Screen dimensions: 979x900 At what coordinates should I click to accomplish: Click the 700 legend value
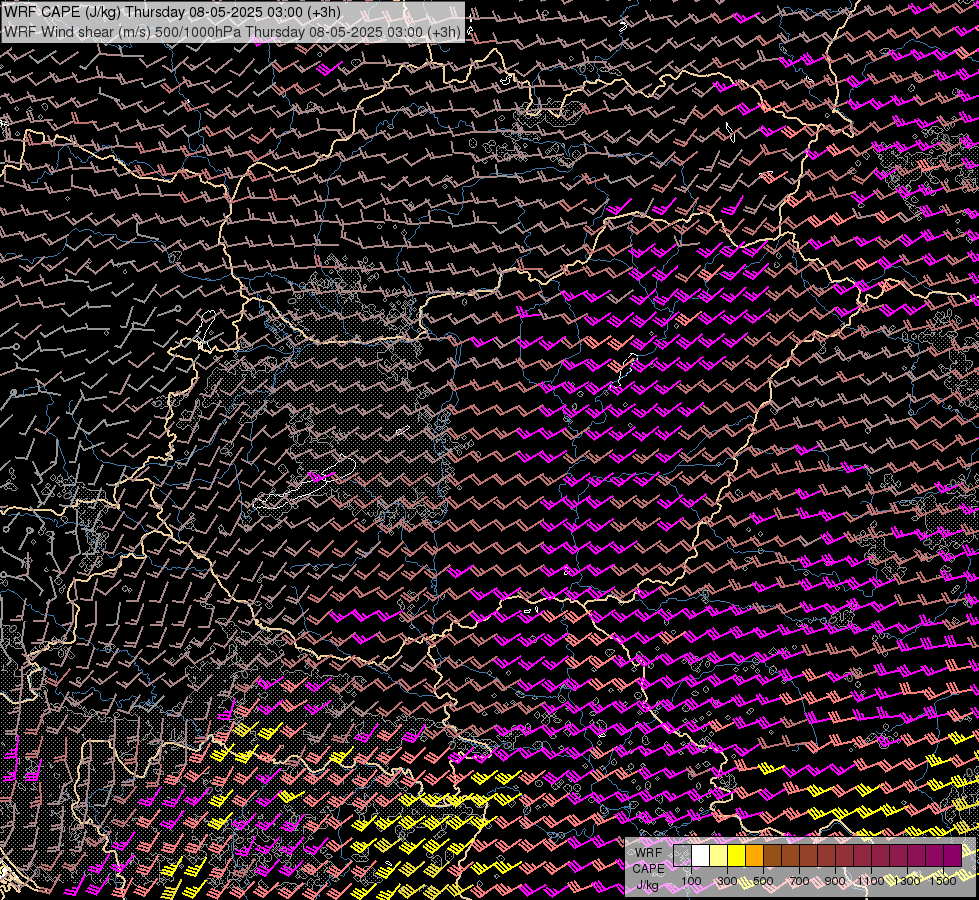coord(799,881)
